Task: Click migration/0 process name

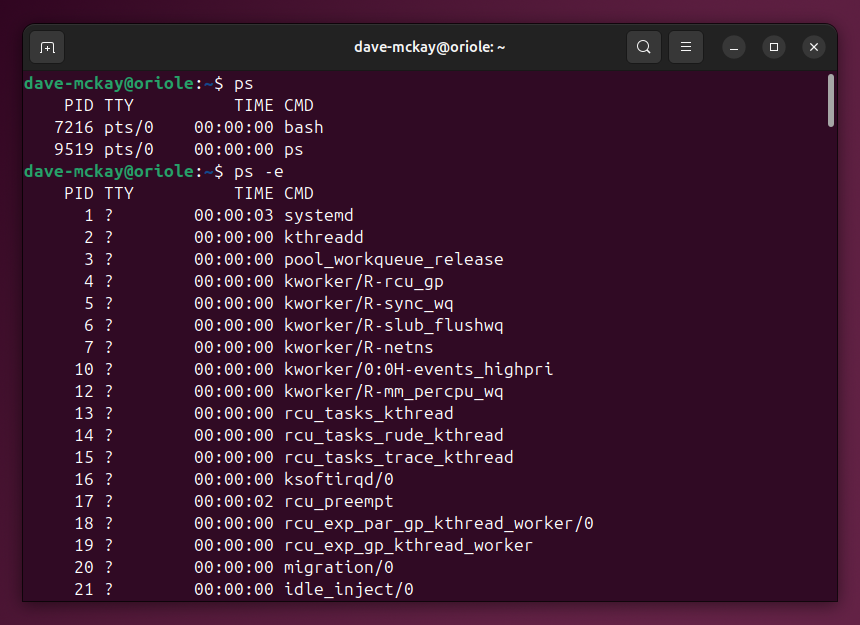Action: [x=338, y=567]
